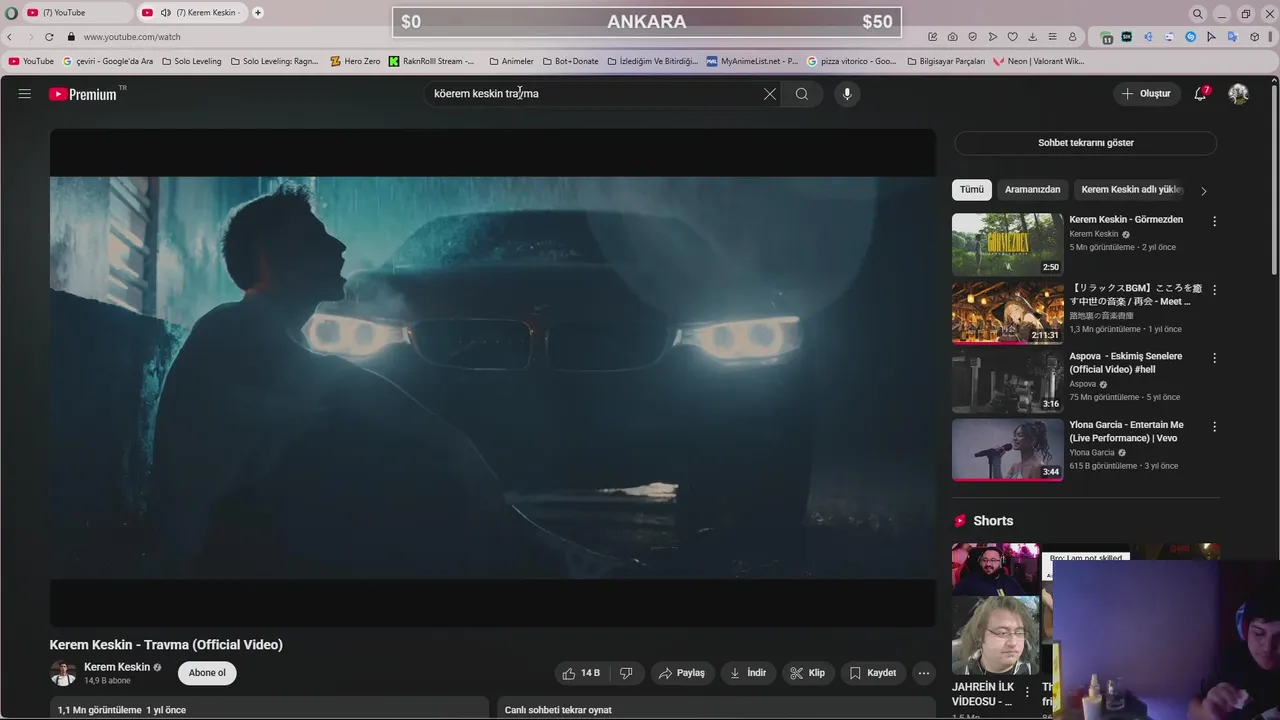Viewport: 1280px width, 720px height.
Task: Open the JAHREİN İLK VİDEOSU short
Action: coord(995,609)
